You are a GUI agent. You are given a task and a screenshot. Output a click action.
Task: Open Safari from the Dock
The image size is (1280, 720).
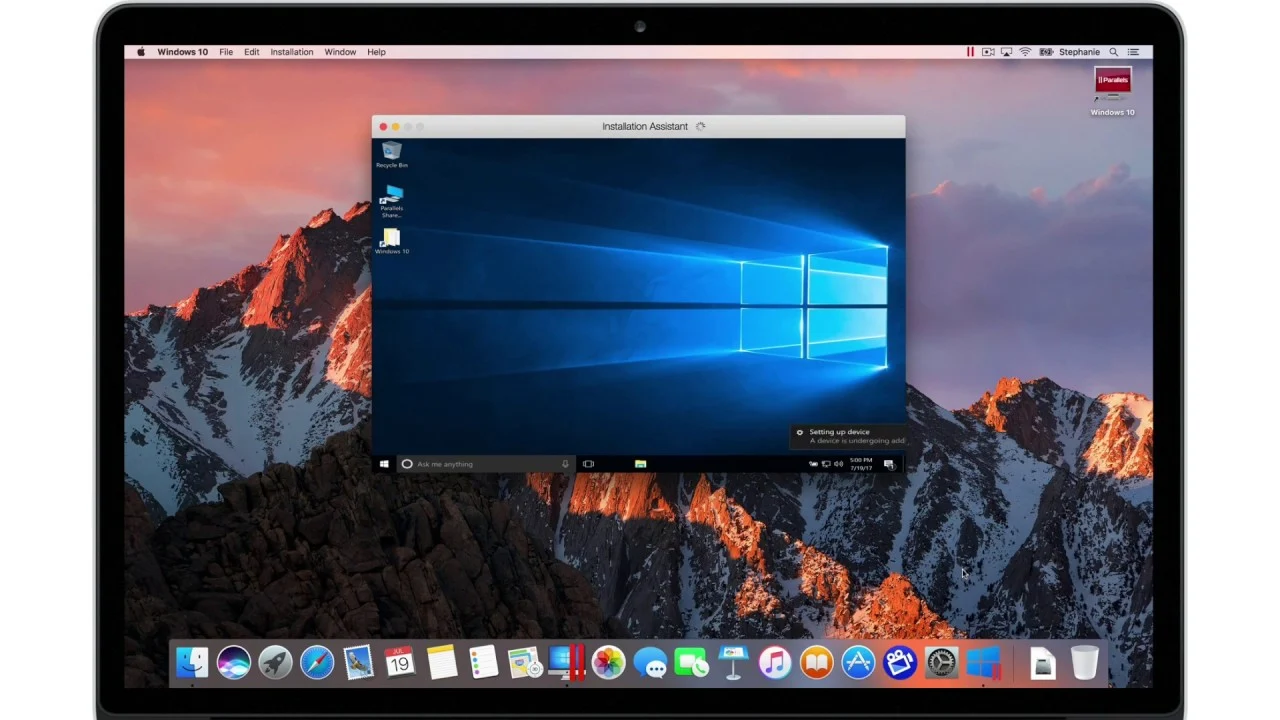(x=317, y=662)
